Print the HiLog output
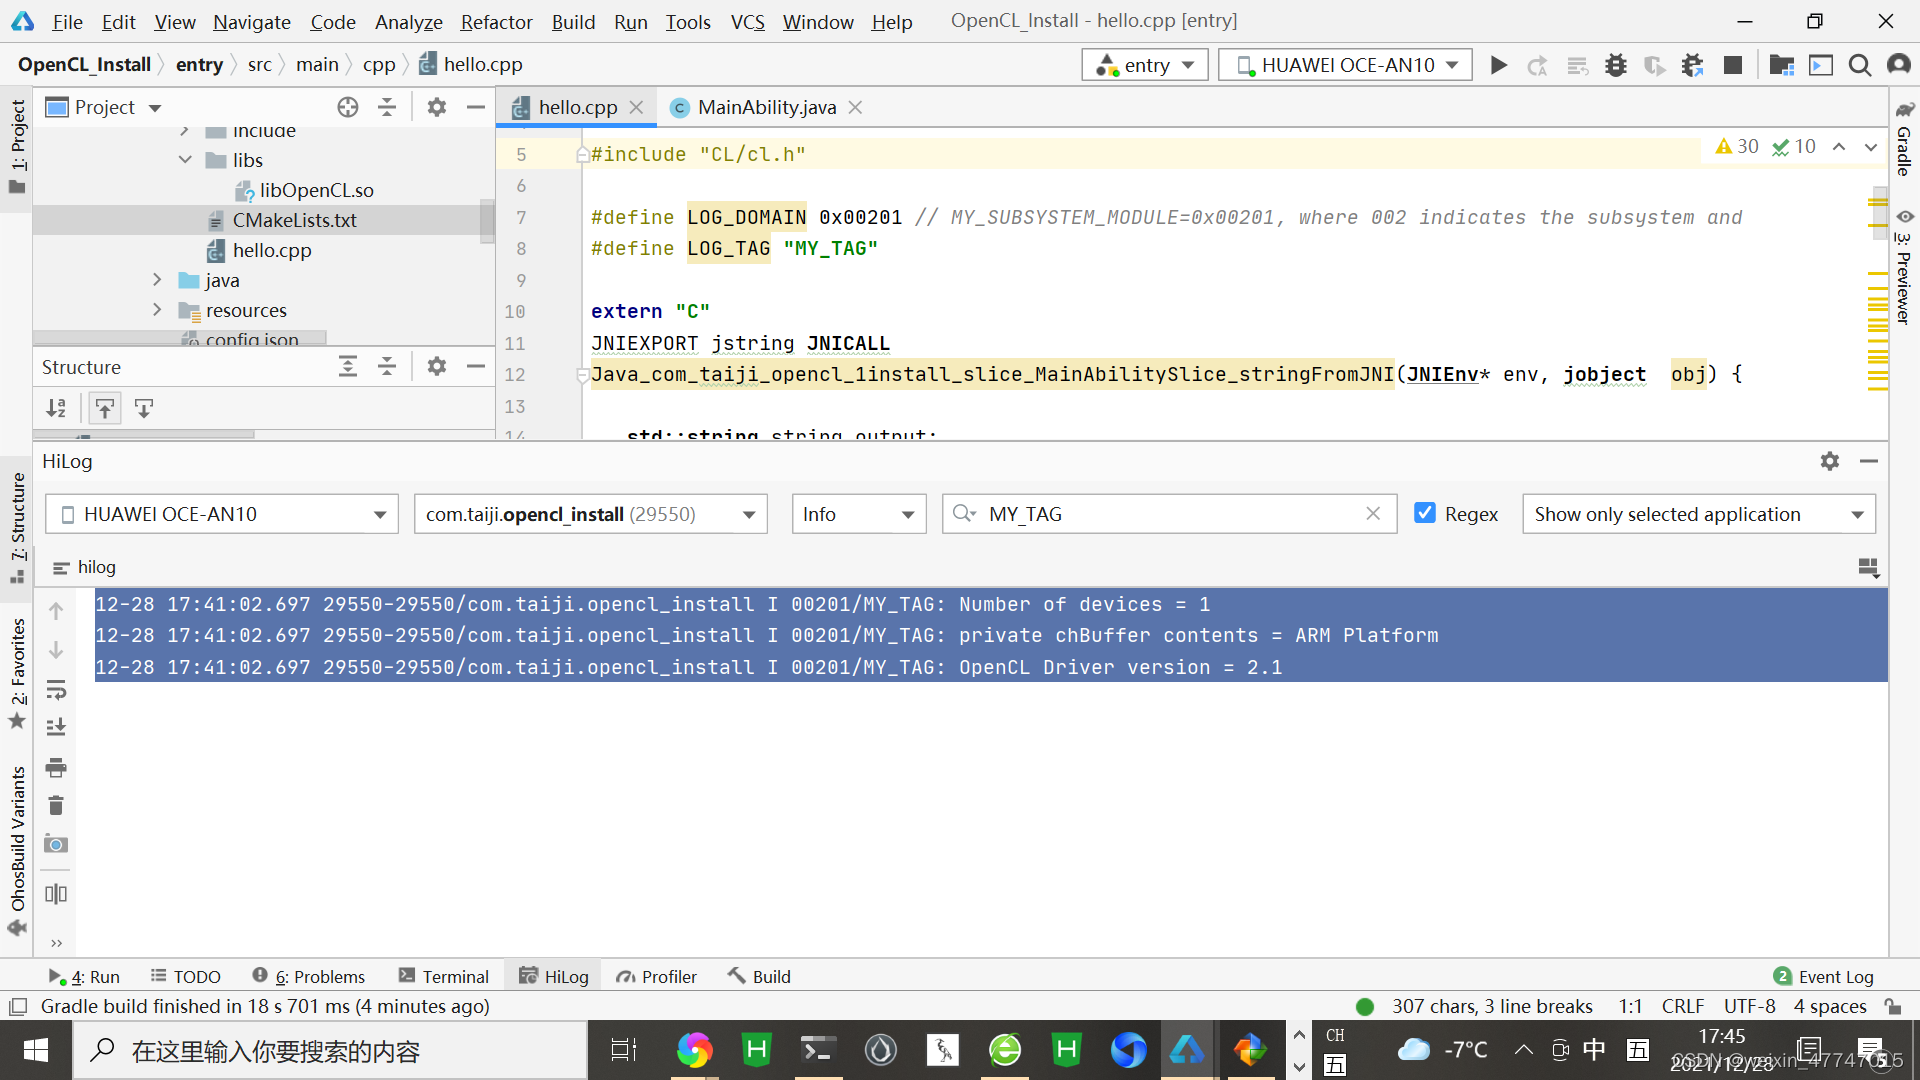The image size is (1920, 1080). click(x=56, y=768)
